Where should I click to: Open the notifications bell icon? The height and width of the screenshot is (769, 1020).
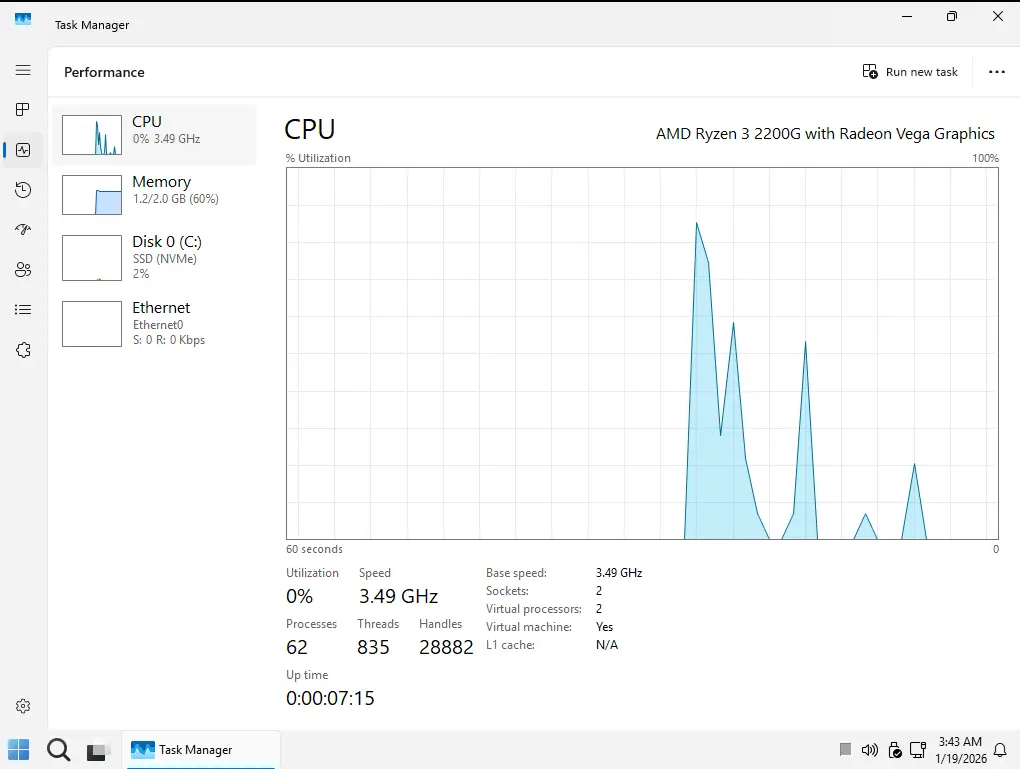click(x=1000, y=749)
